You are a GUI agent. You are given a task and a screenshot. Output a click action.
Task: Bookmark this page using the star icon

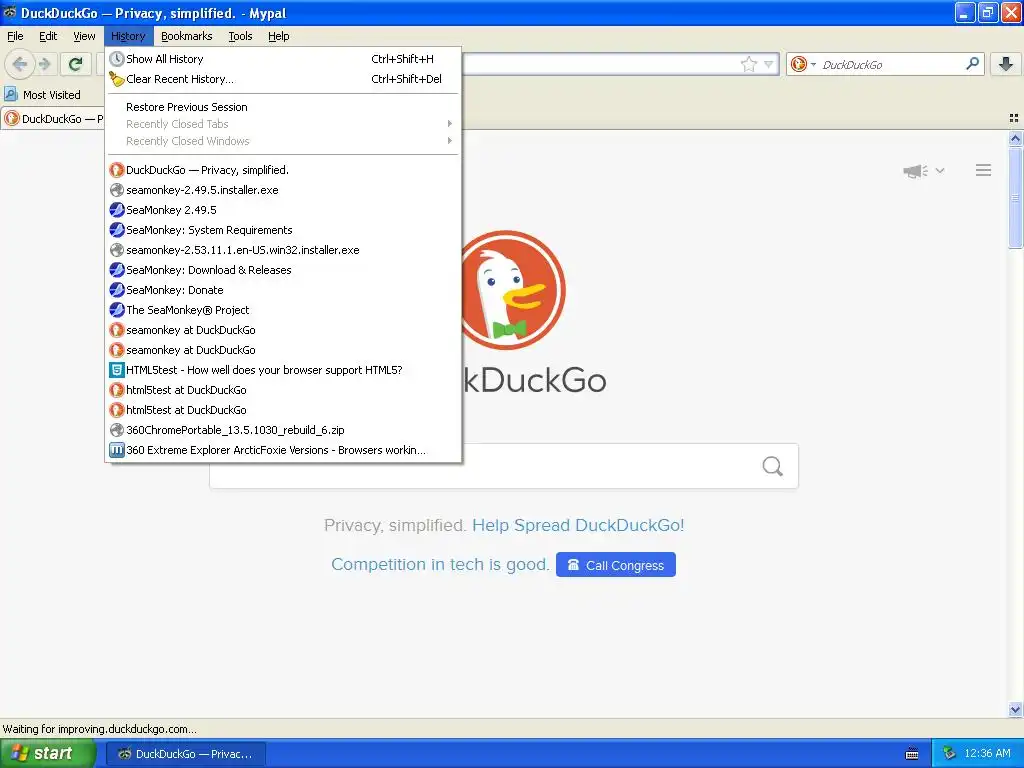[x=748, y=64]
